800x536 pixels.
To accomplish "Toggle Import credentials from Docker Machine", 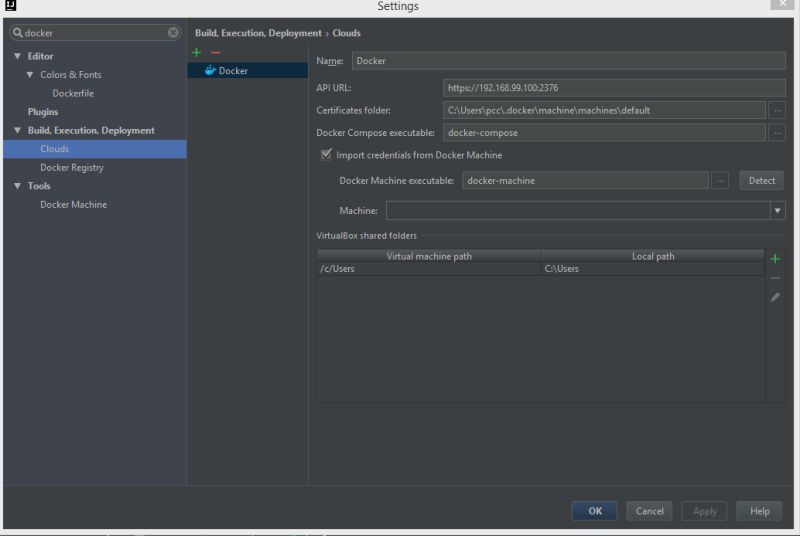I will click(326, 155).
